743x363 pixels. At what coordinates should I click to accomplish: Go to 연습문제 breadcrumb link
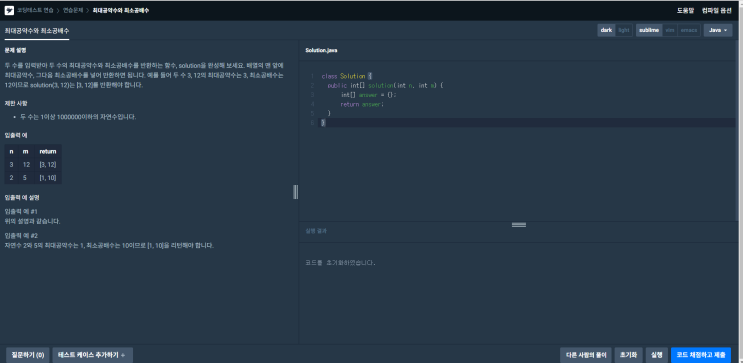73,10
